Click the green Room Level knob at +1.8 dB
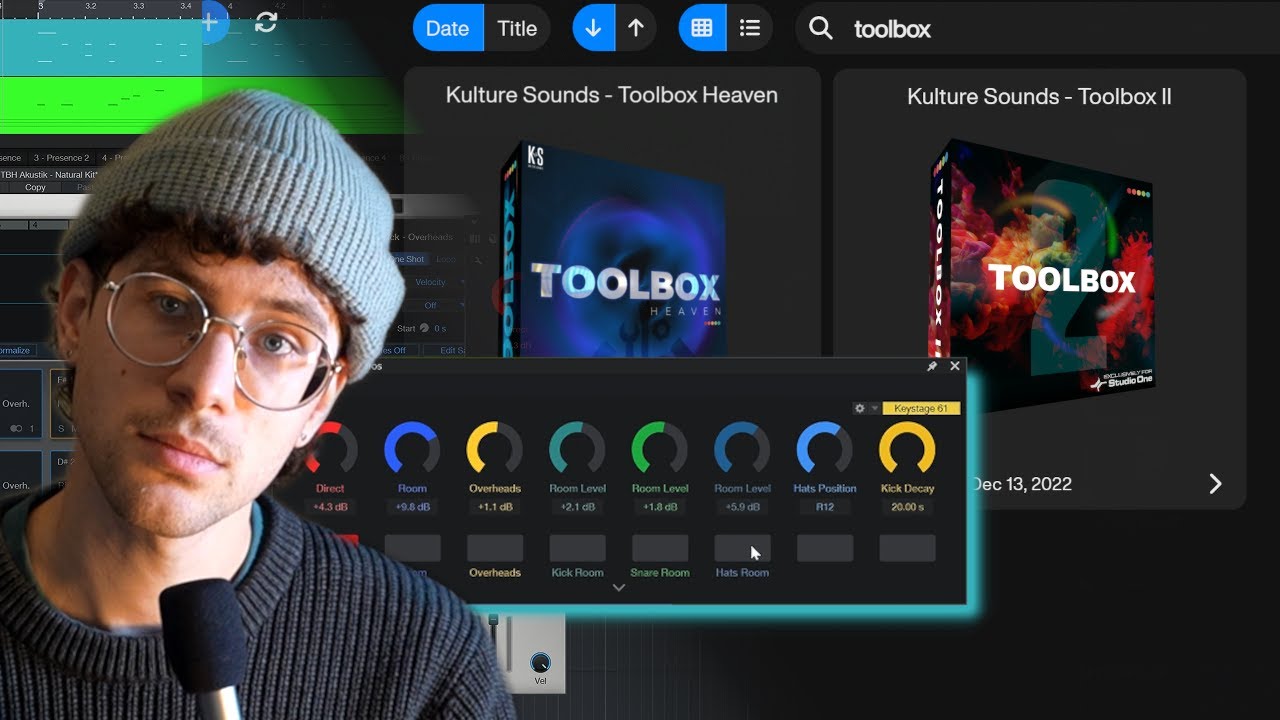The height and width of the screenshot is (720, 1280). tap(660, 448)
